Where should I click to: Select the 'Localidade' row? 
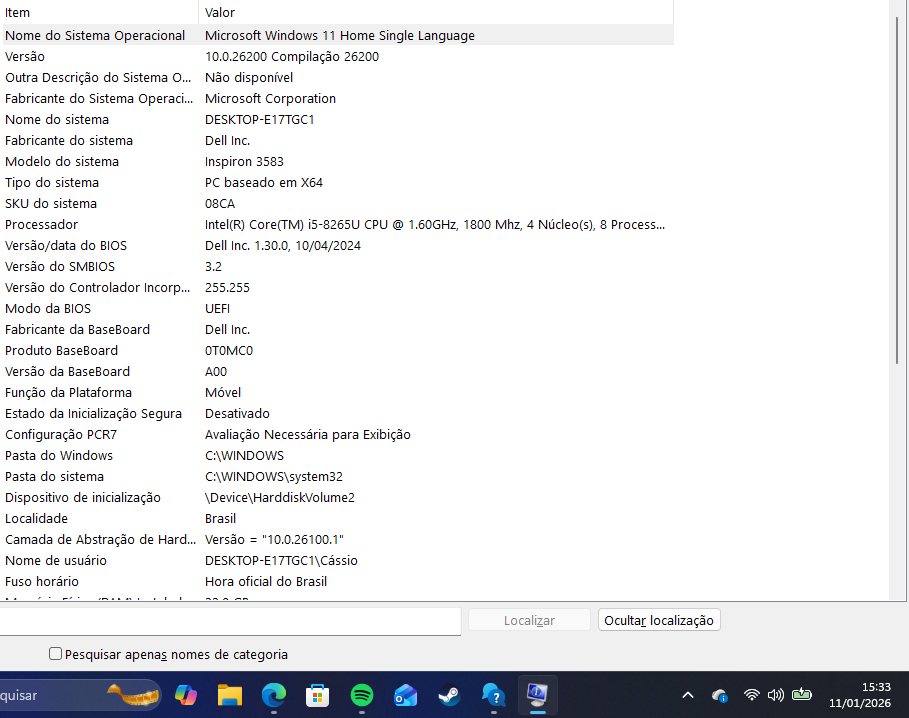338,518
